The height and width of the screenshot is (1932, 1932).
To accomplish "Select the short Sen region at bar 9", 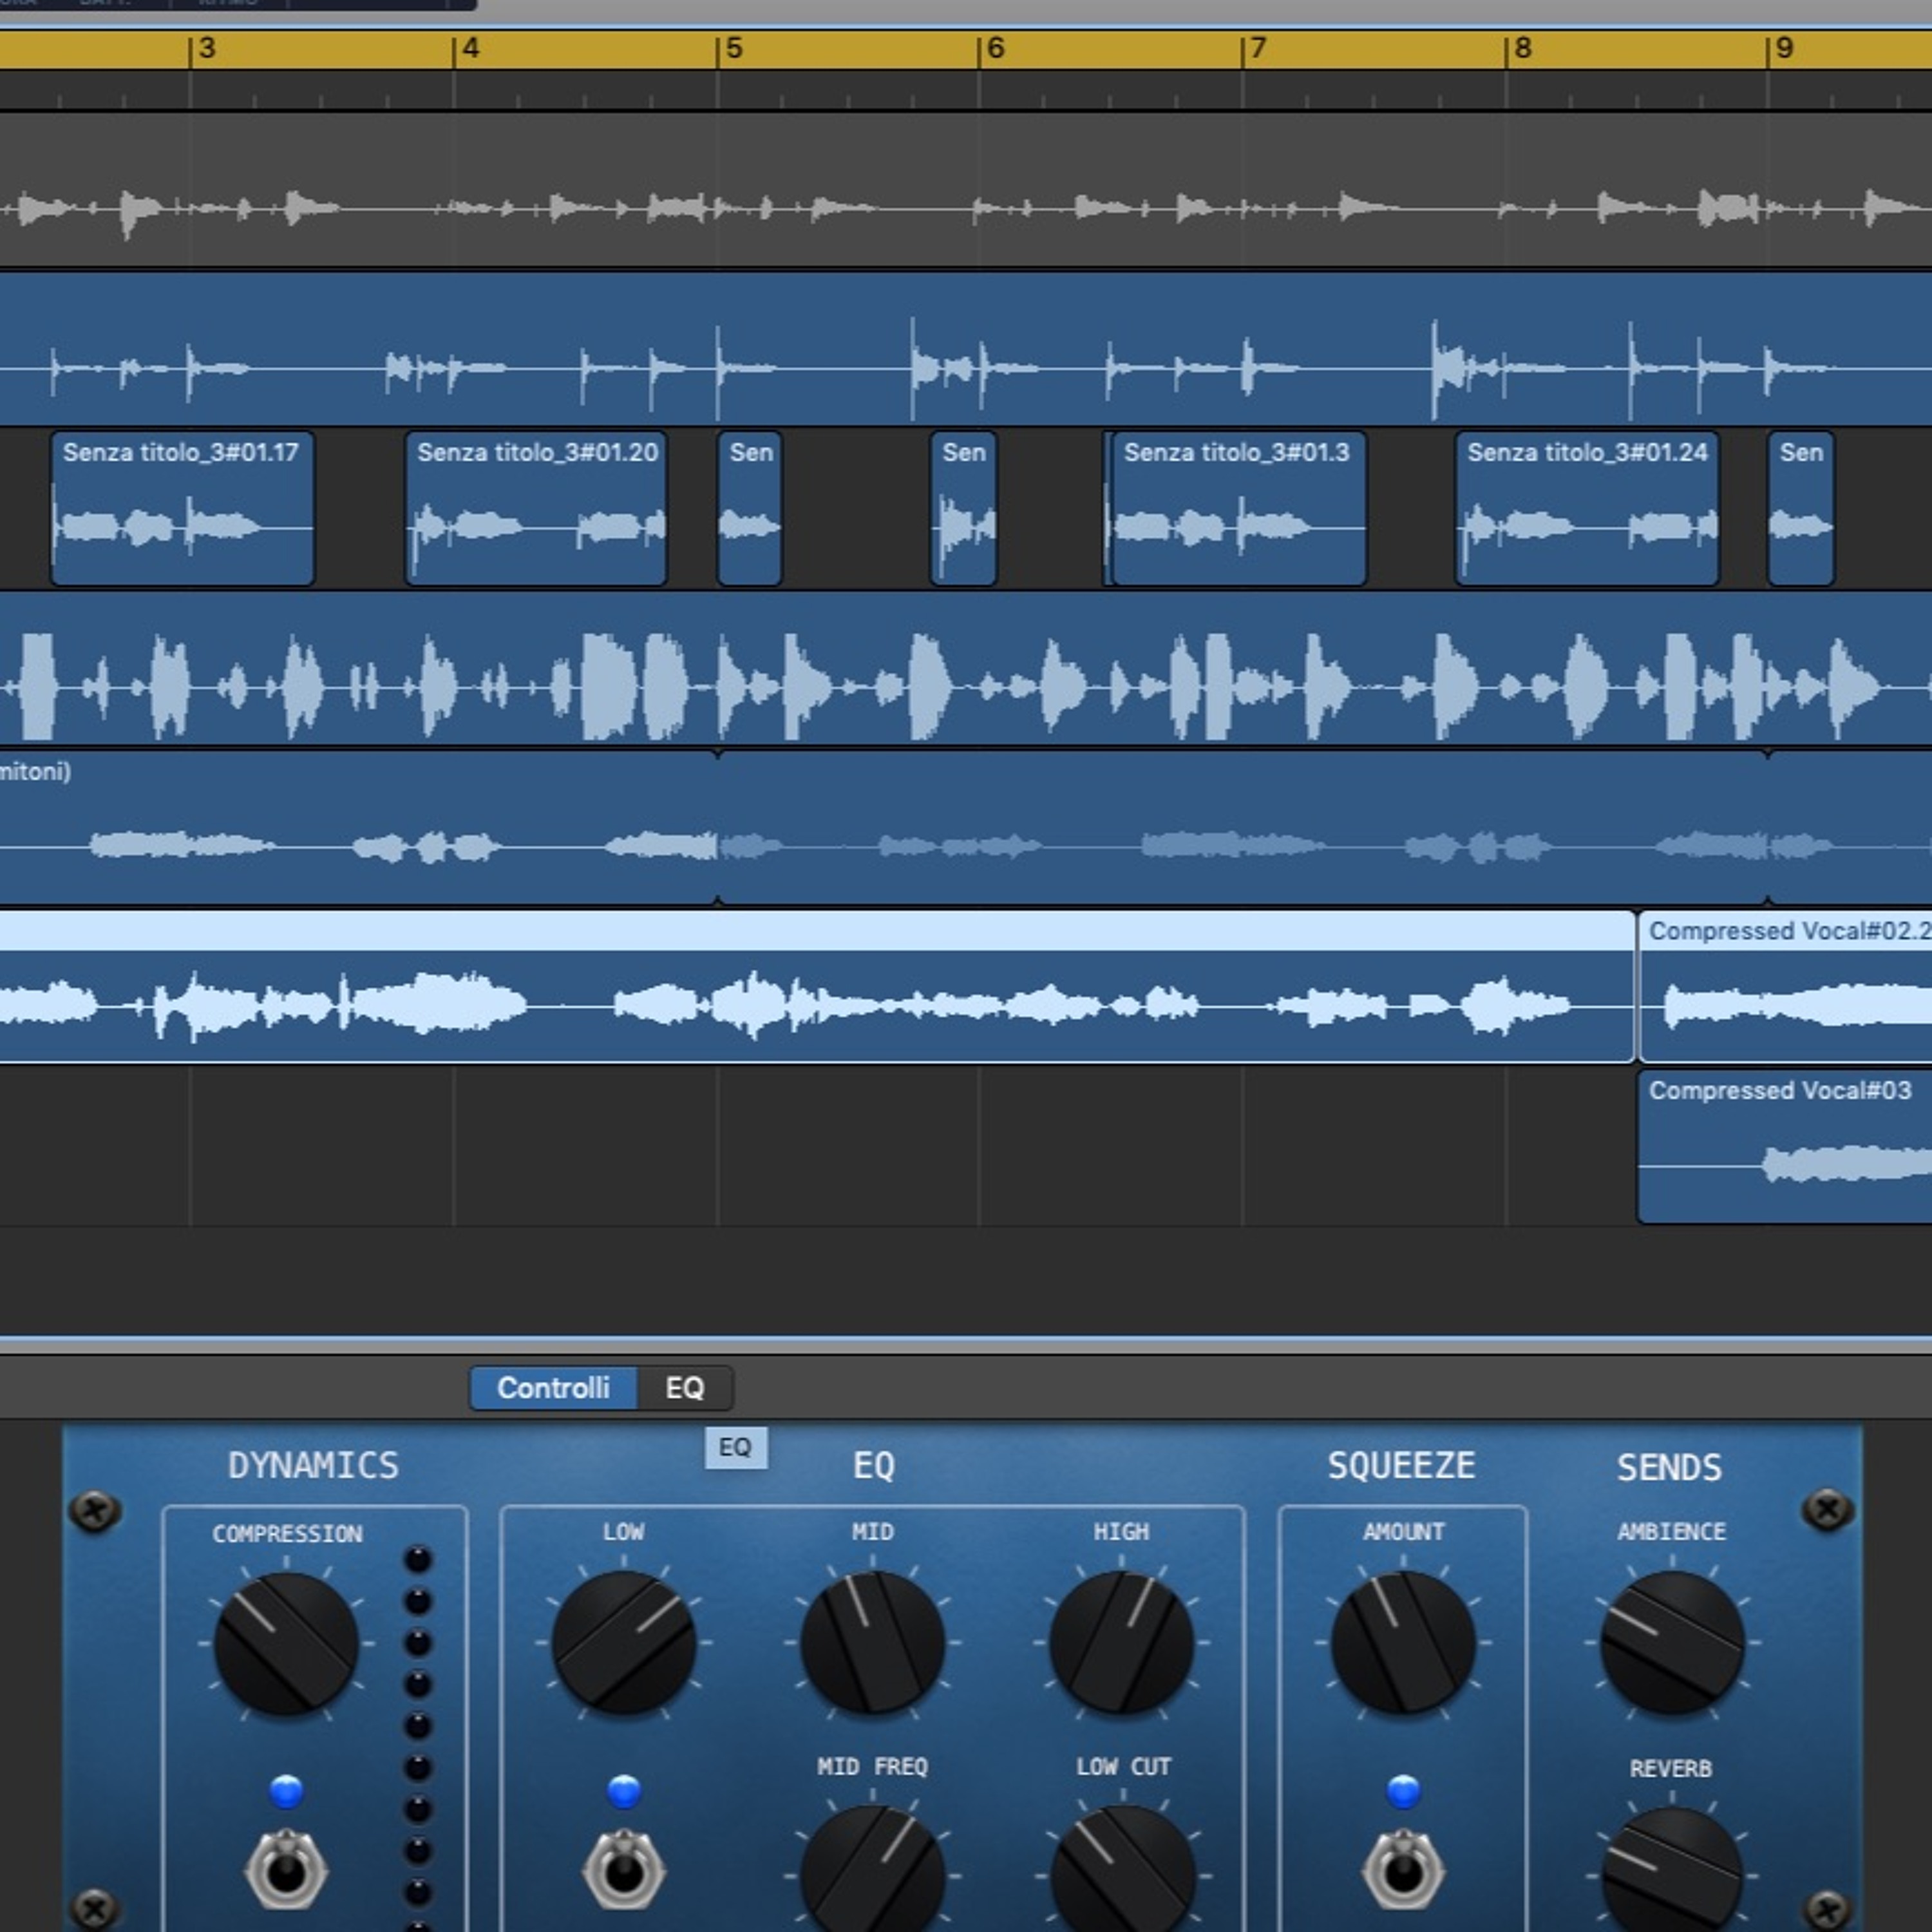I will 1801,509.
